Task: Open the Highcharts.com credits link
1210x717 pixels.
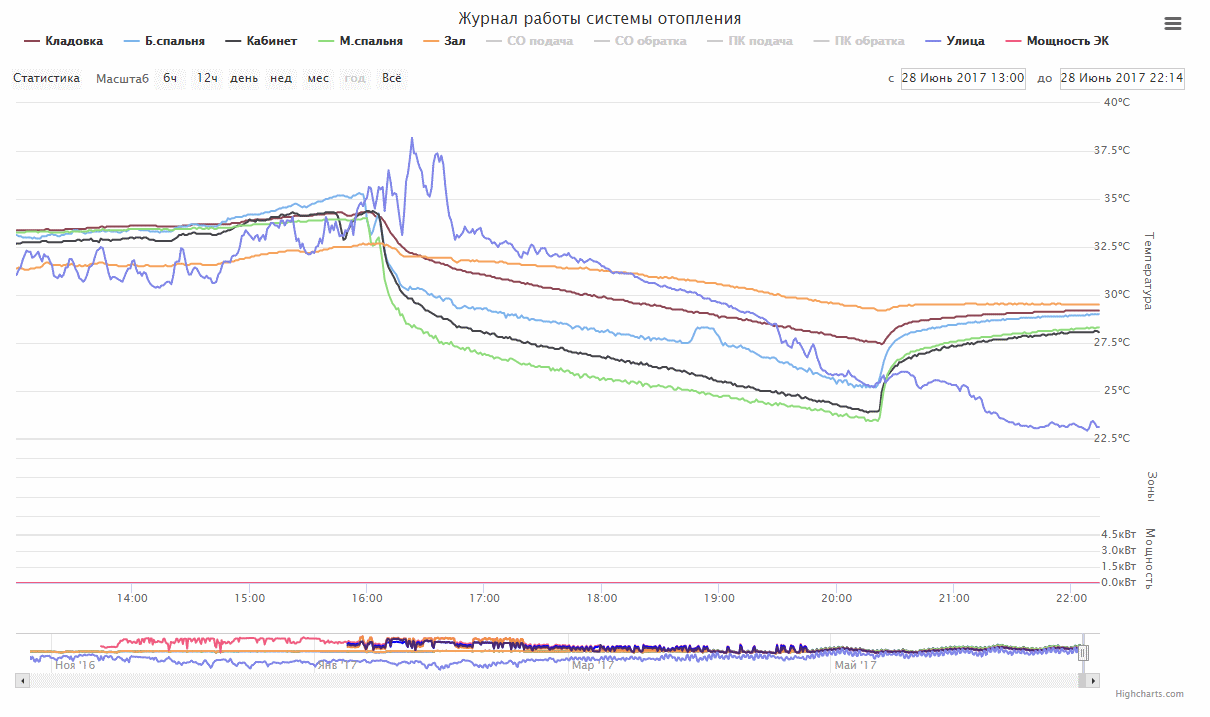Action: coord(1149,694)
